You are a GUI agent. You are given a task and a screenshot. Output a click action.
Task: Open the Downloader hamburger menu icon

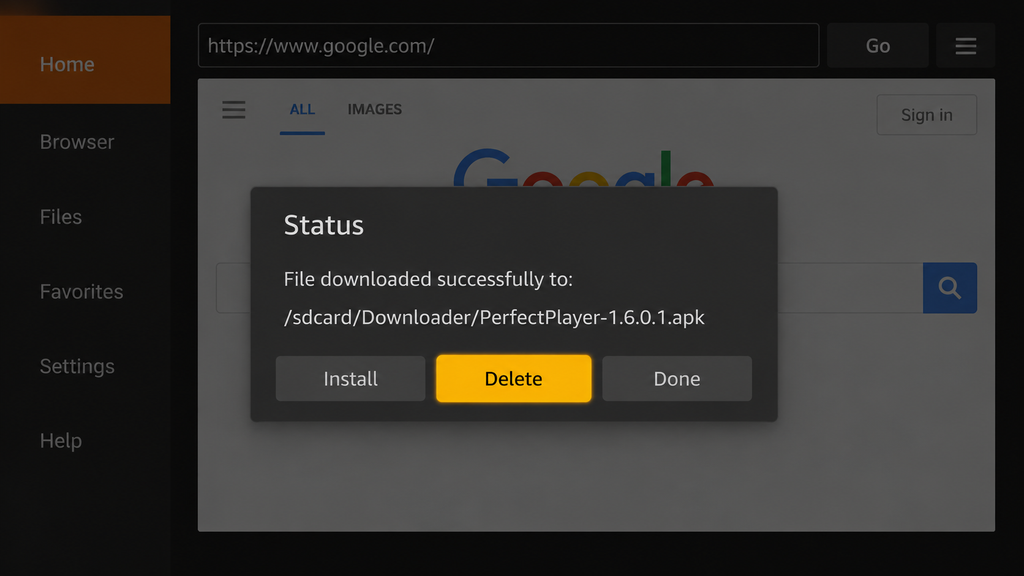point(965,45)
